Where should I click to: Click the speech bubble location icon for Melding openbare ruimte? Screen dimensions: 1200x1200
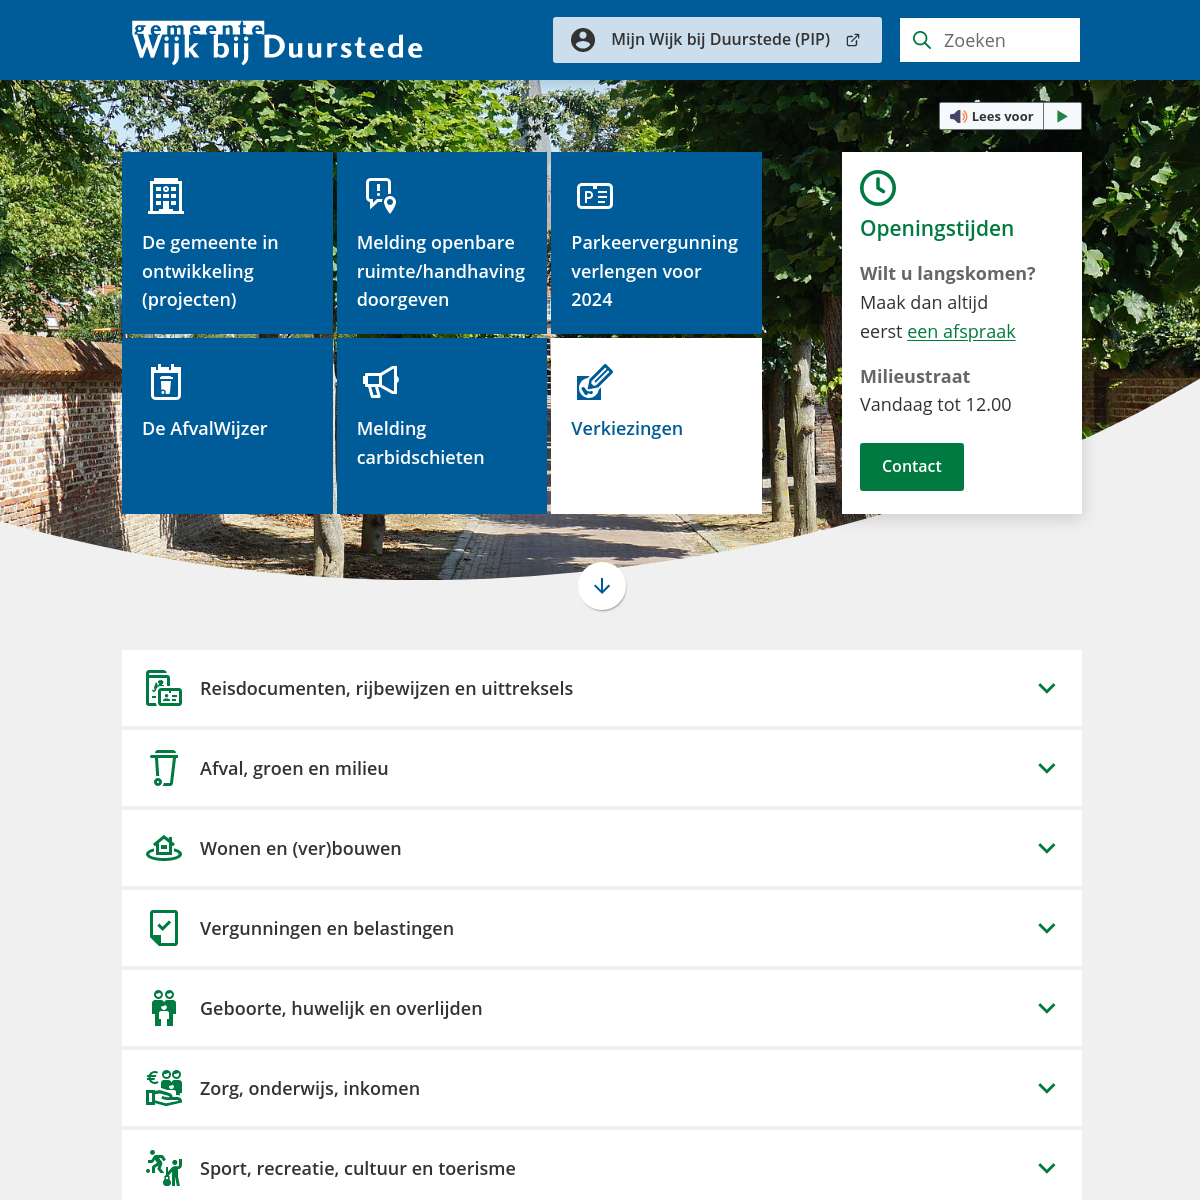(x=381, y=195)
